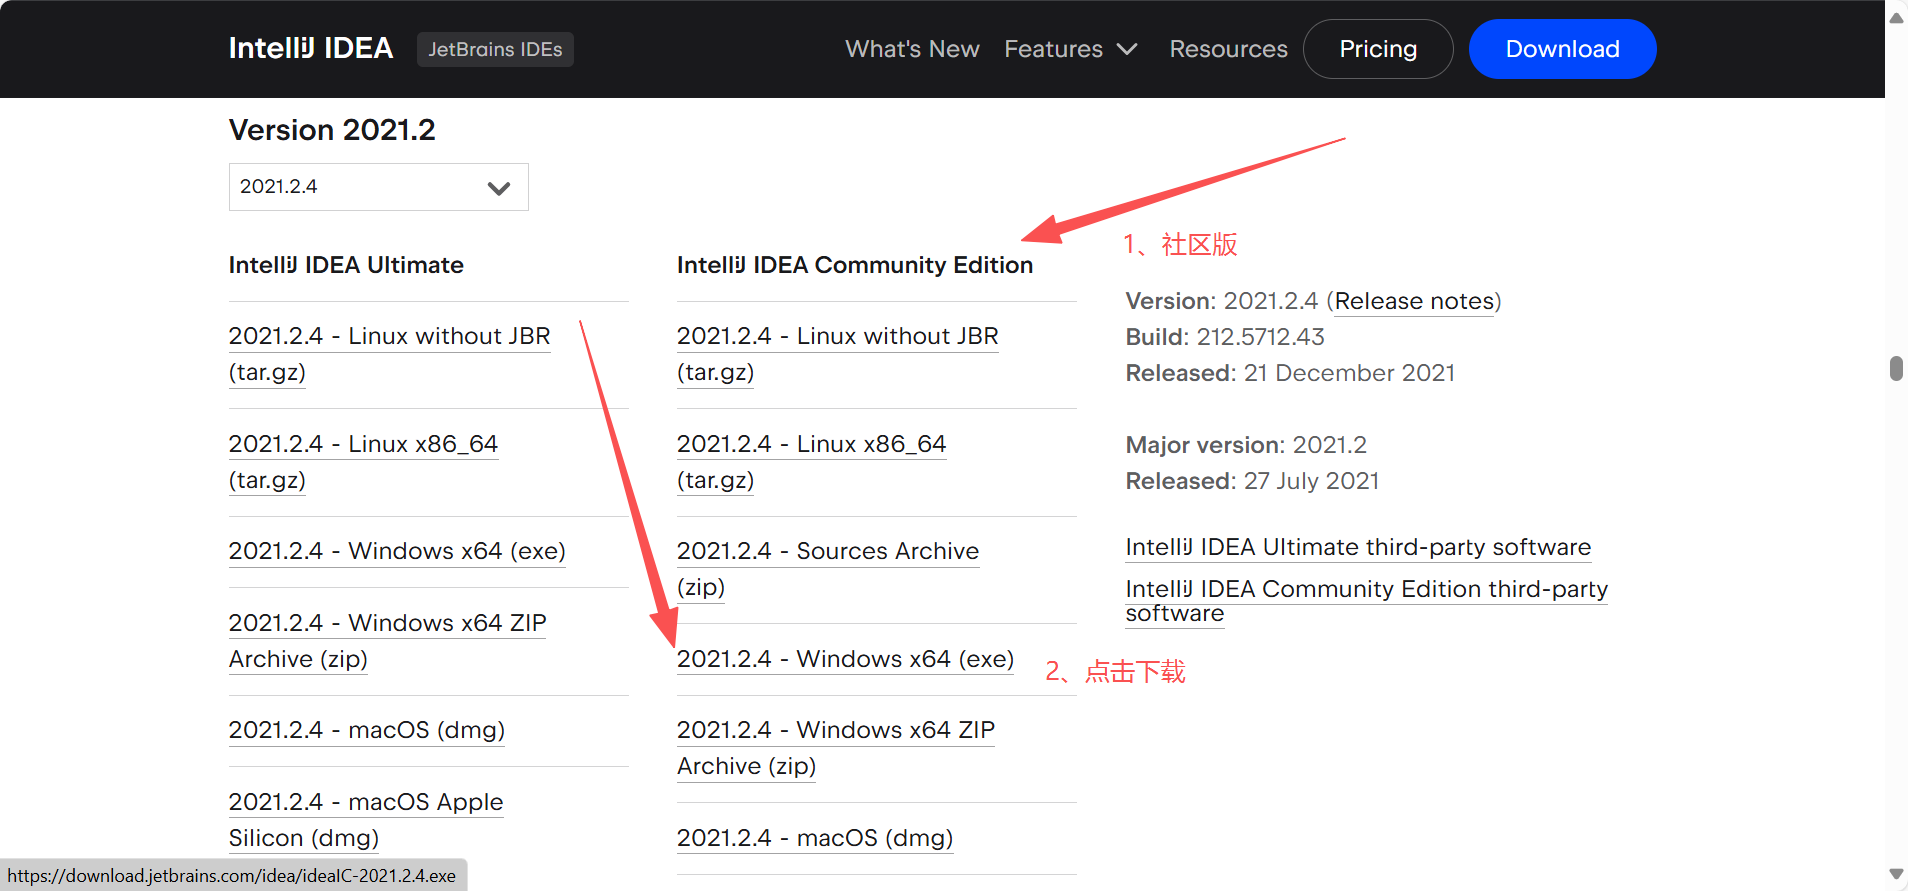This screenshot has height=891, width=1908.
Task: Open IntelliJ IDEA Ultimate third-party software link
Action: click(1358, 547)
